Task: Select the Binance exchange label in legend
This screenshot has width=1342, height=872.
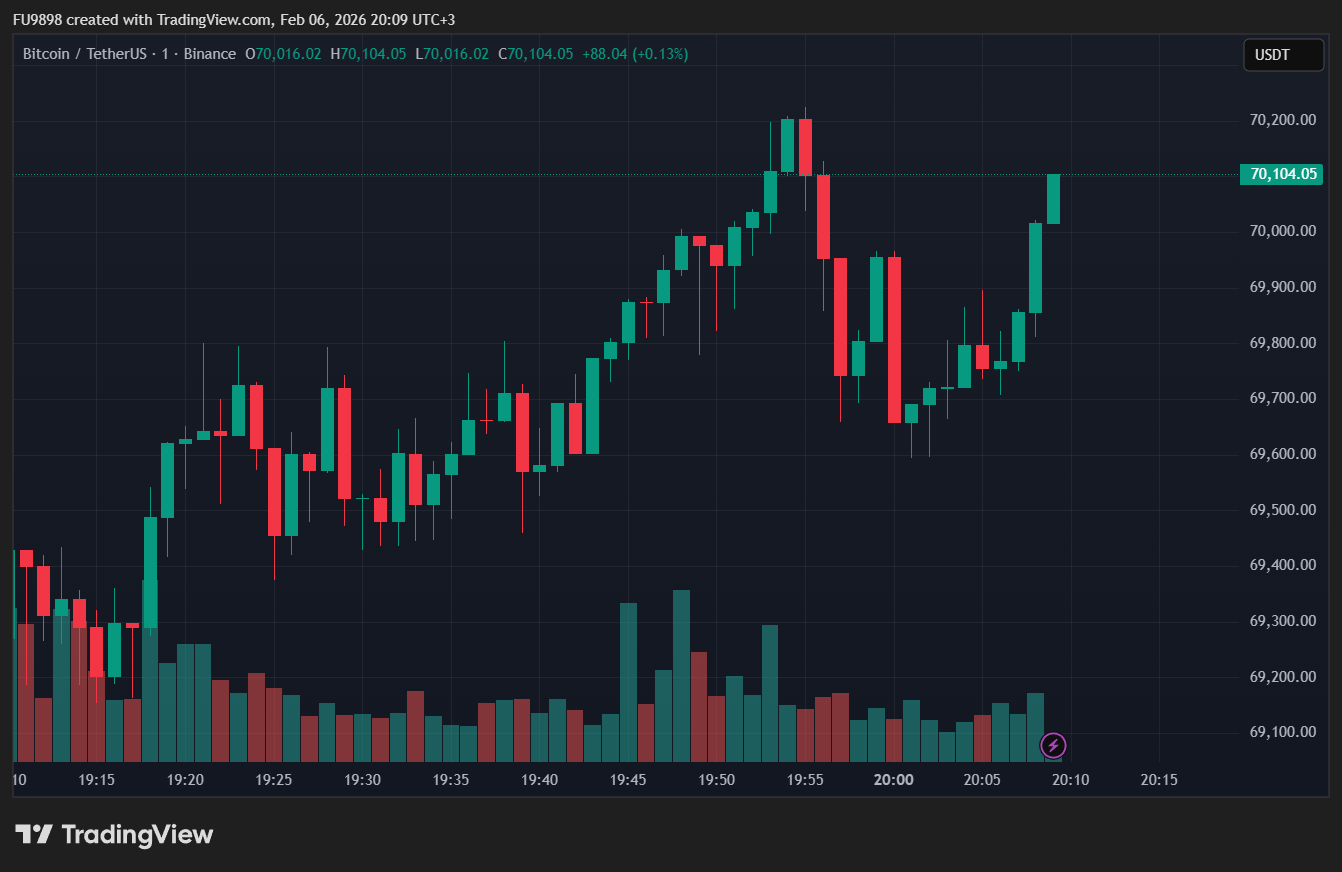Action: (x=210, y=54)
